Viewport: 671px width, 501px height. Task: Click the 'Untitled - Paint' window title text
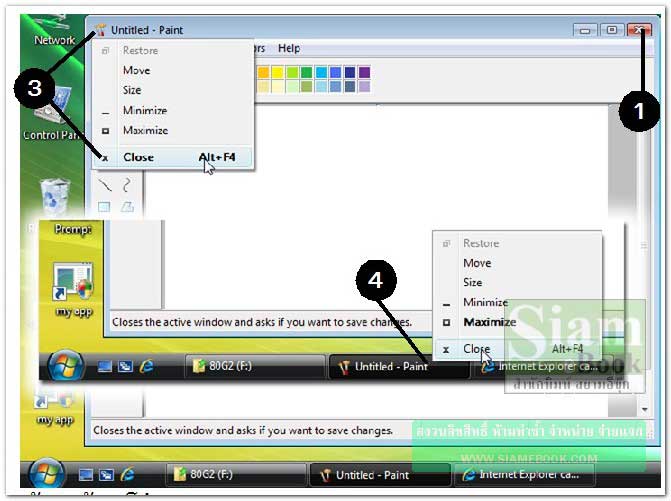tap(147, 30)
